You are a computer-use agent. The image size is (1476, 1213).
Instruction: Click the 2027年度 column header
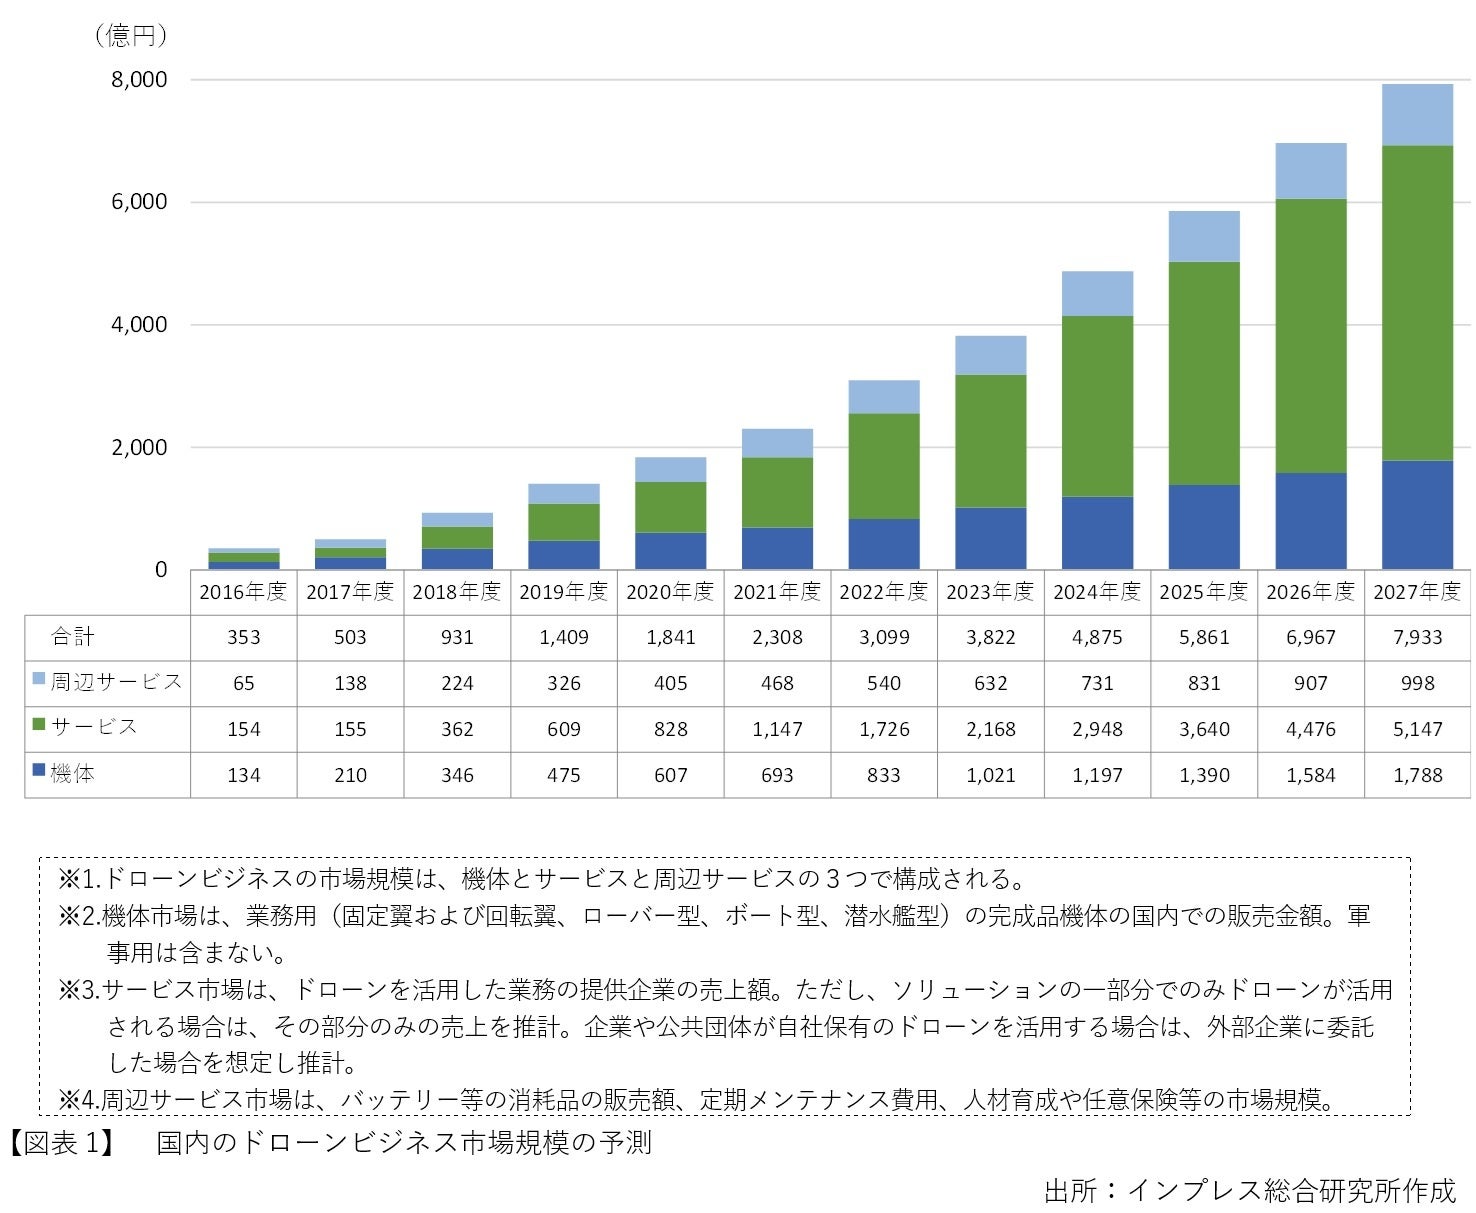point(1416,592)
